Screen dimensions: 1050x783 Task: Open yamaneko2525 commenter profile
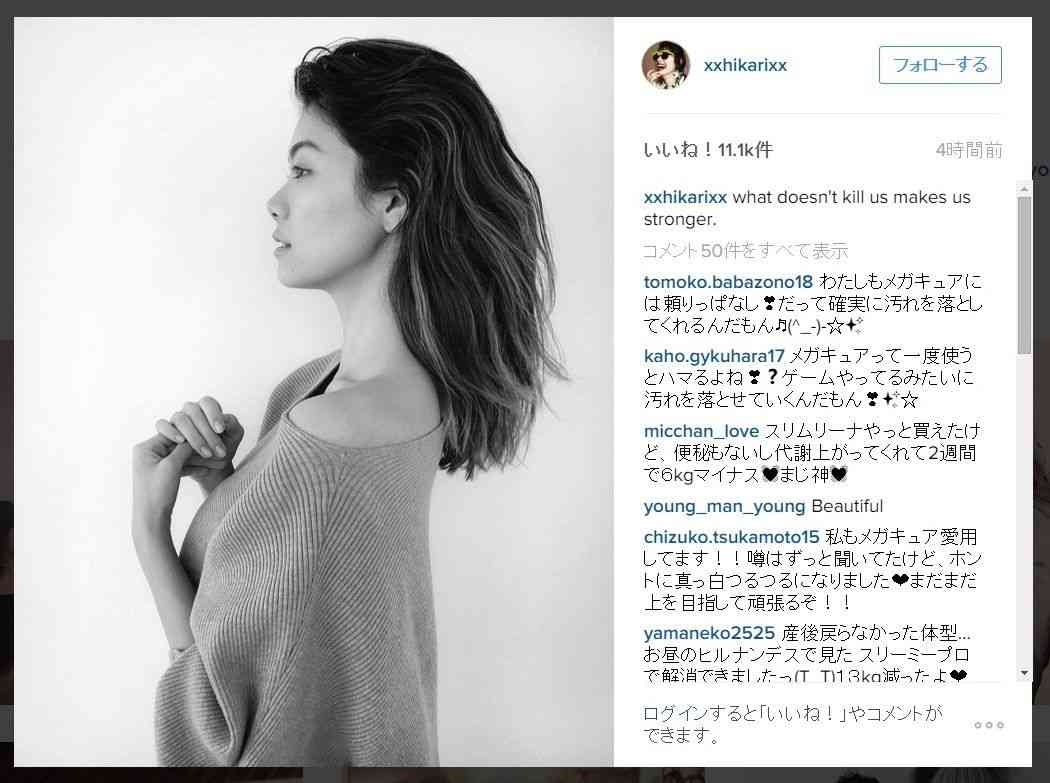[709, 633]
